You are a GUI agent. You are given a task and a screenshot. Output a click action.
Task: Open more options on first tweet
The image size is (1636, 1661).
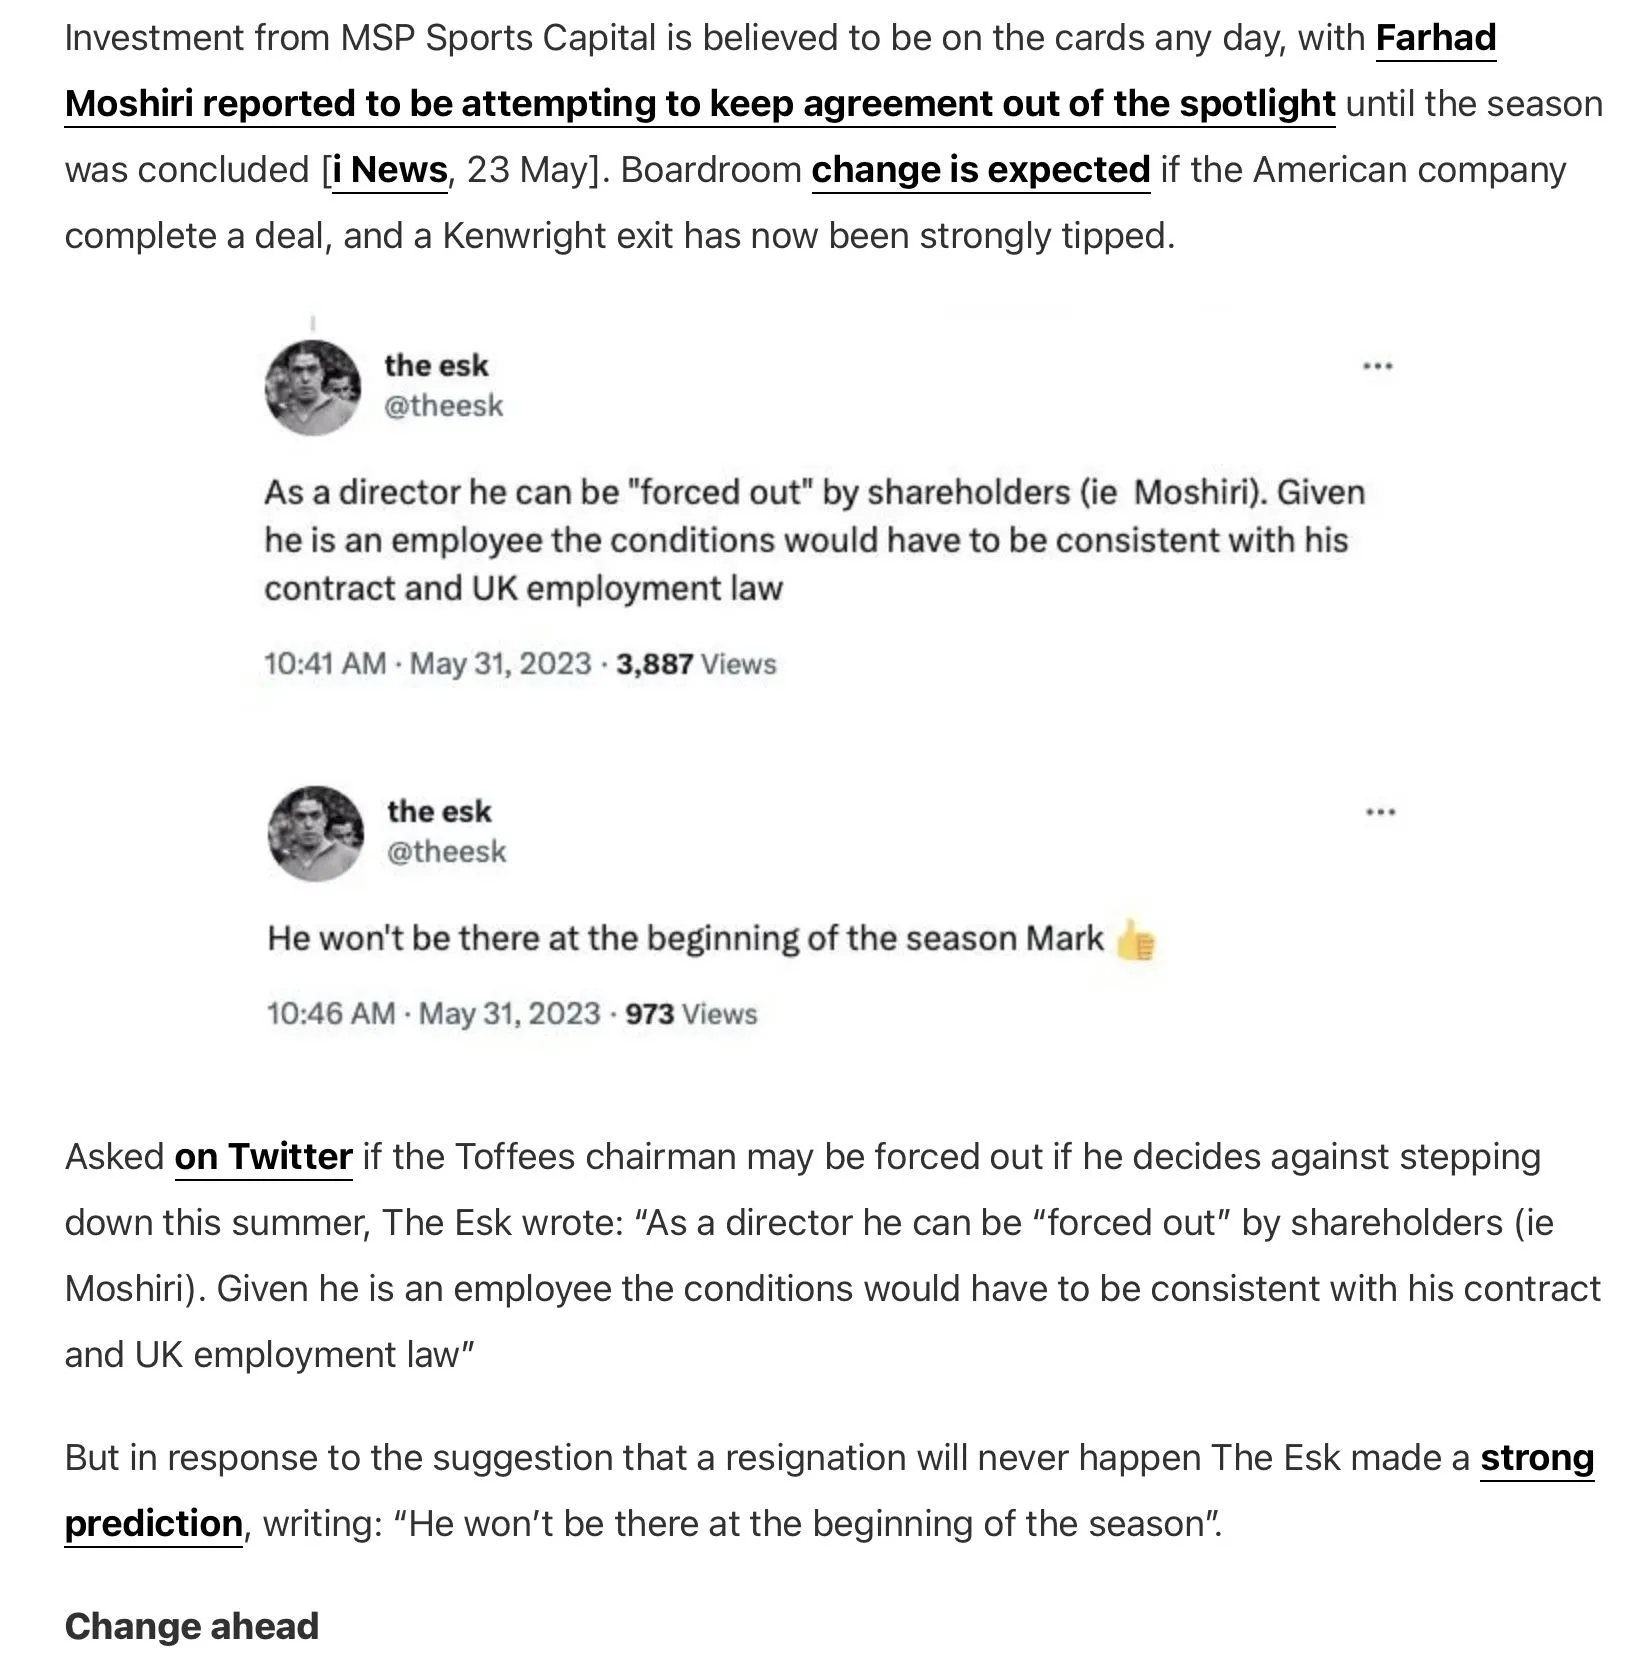click(x=1378, y=366)
